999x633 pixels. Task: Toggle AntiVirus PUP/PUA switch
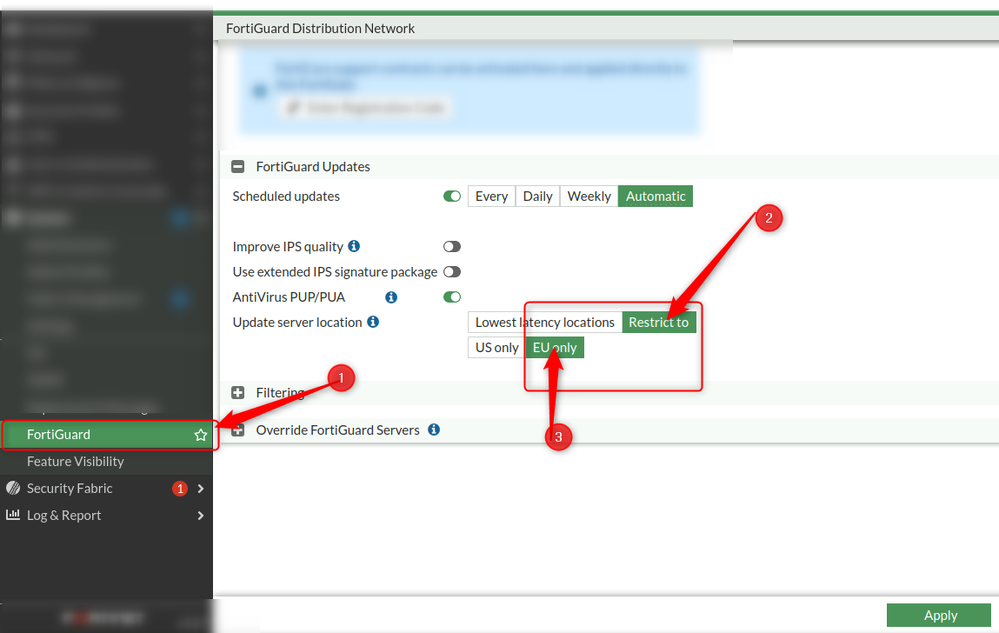(x=452, y=297)
